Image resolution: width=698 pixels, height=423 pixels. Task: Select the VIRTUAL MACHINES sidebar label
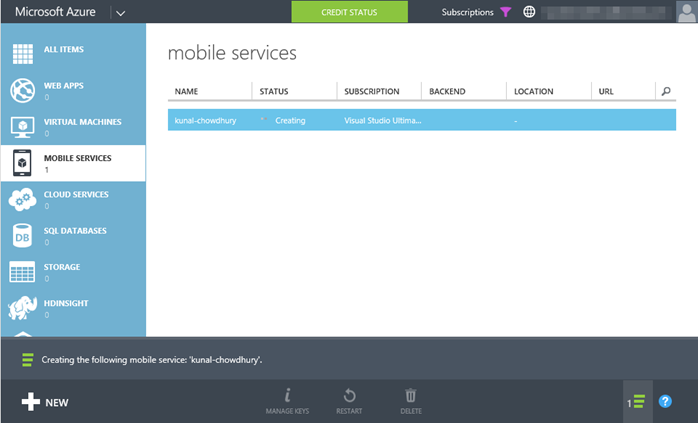coord(82,122)
